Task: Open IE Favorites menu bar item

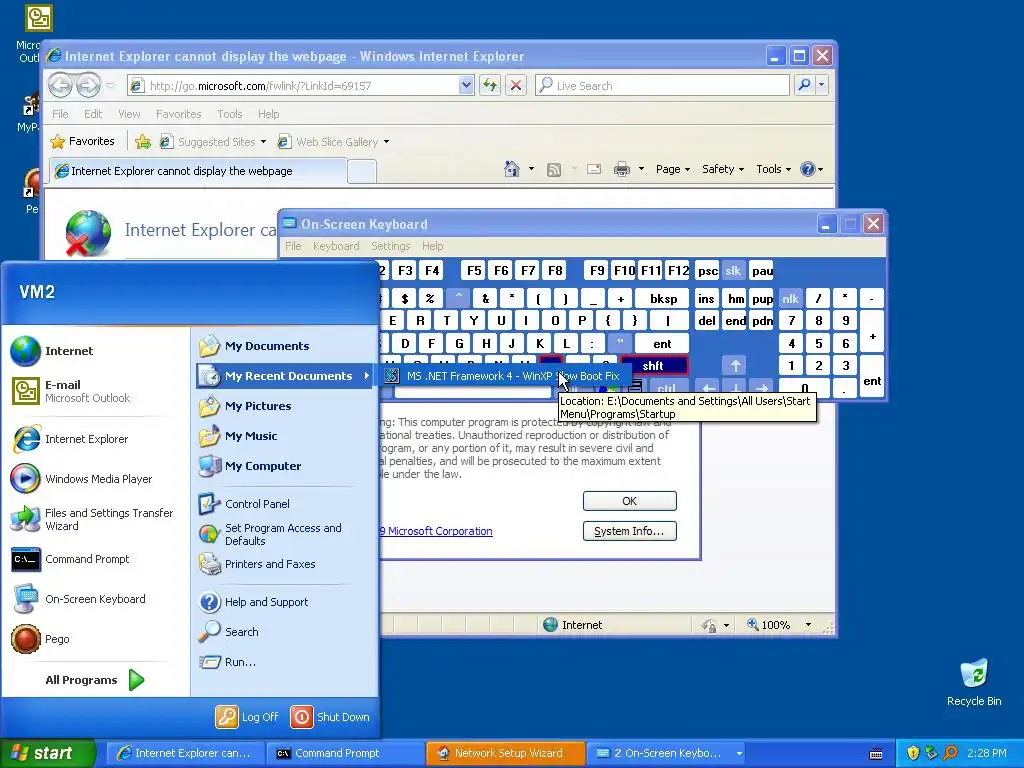Action: [x=178, y=114]
